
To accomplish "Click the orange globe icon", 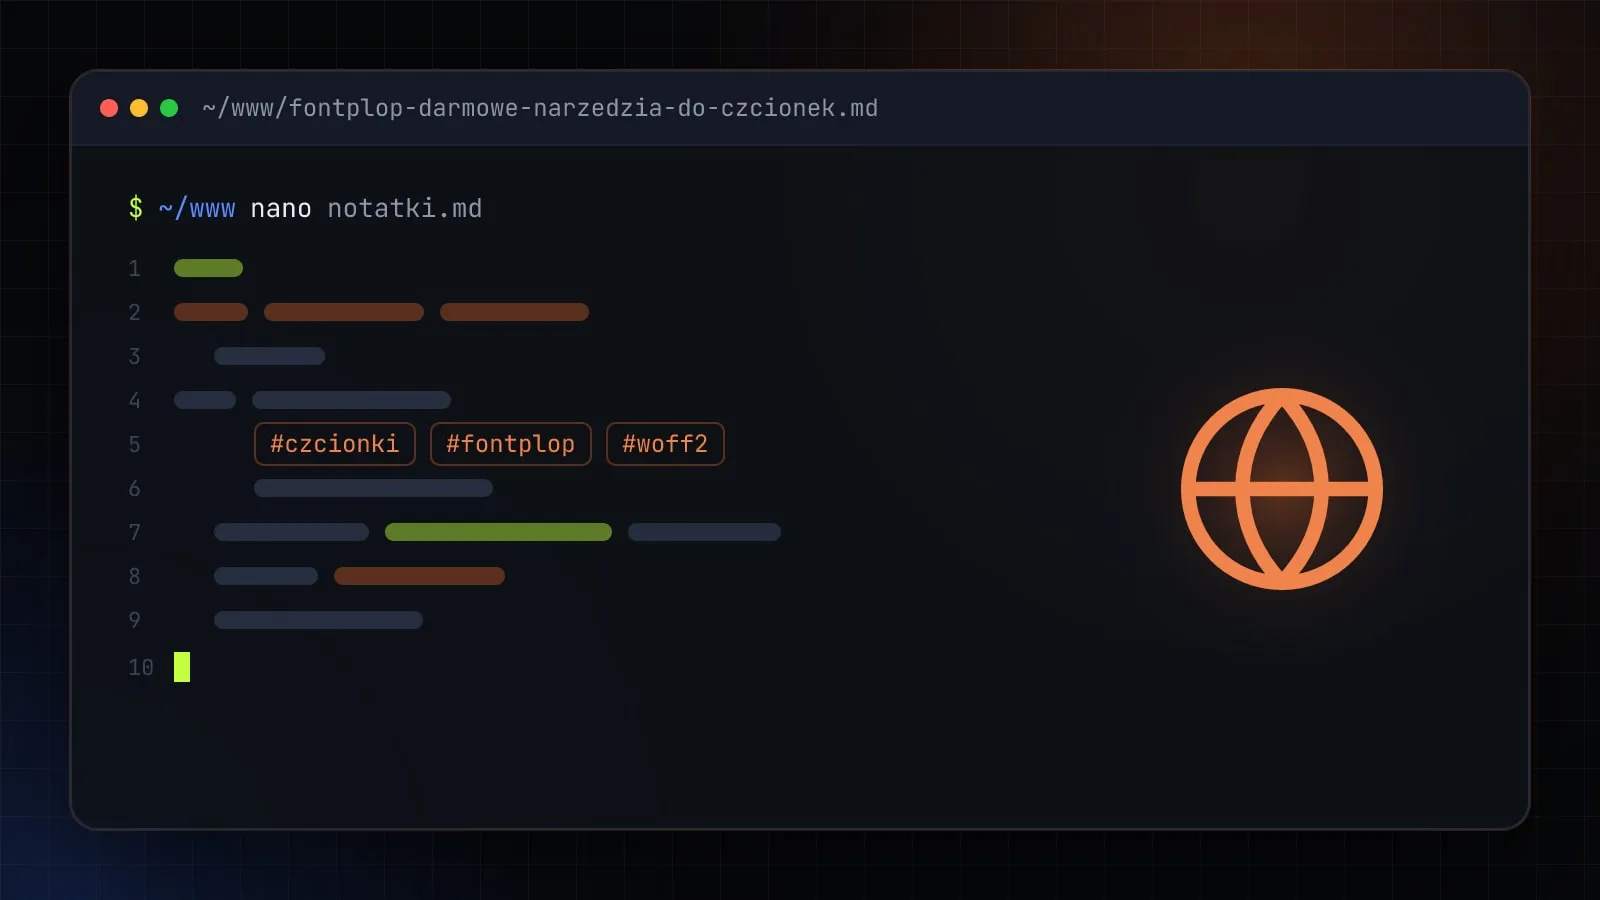I will (1282, 489).
